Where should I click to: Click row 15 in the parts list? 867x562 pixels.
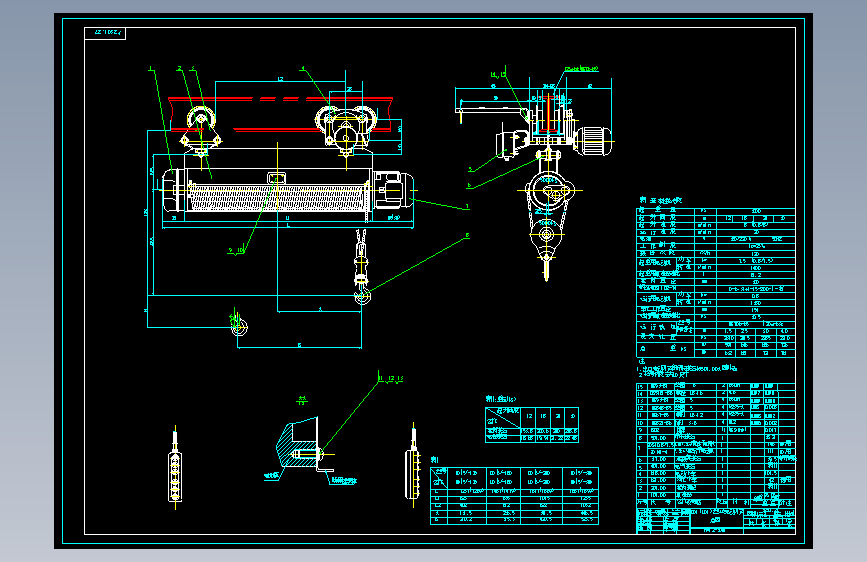pos(716,386)
